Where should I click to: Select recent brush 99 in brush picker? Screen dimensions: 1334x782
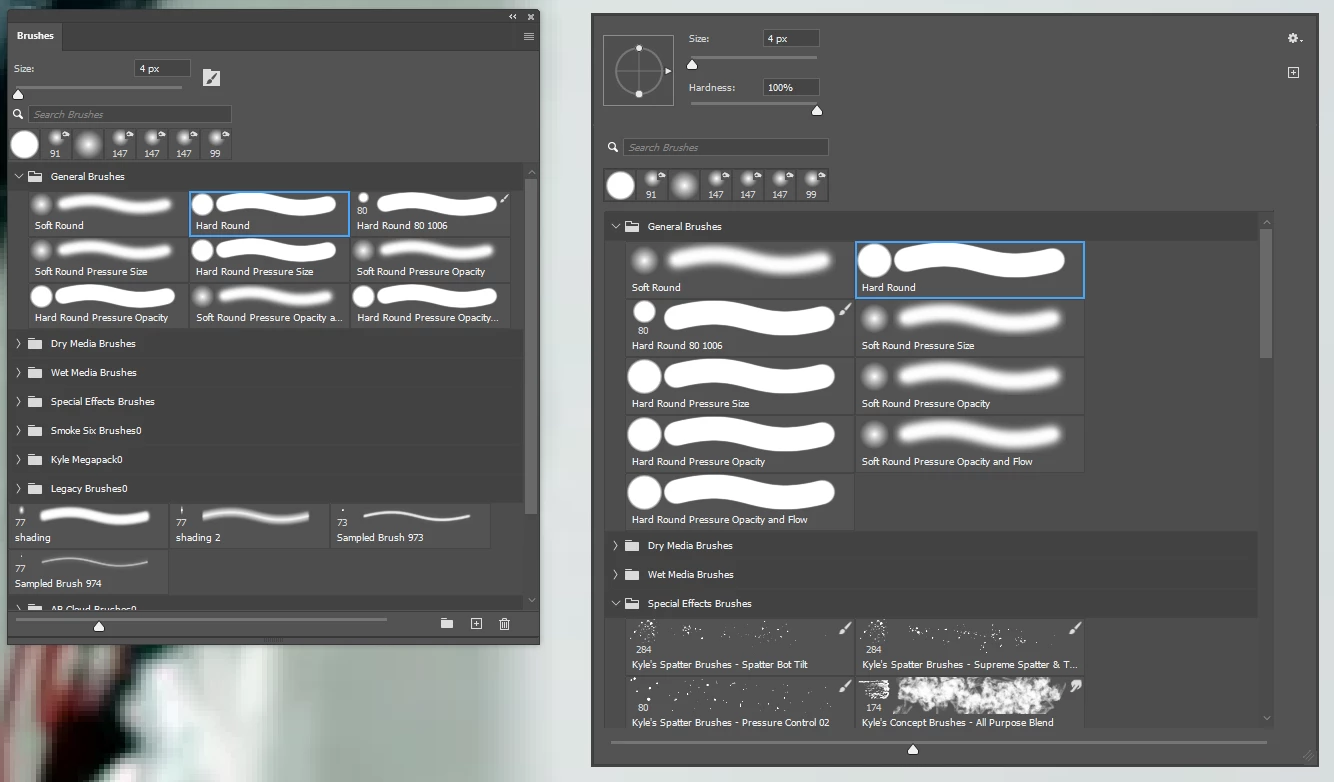coord(813,185)
